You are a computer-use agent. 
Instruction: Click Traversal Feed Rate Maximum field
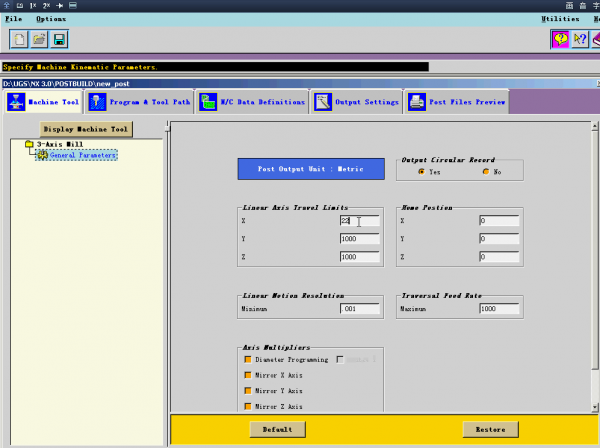(499, 309)
